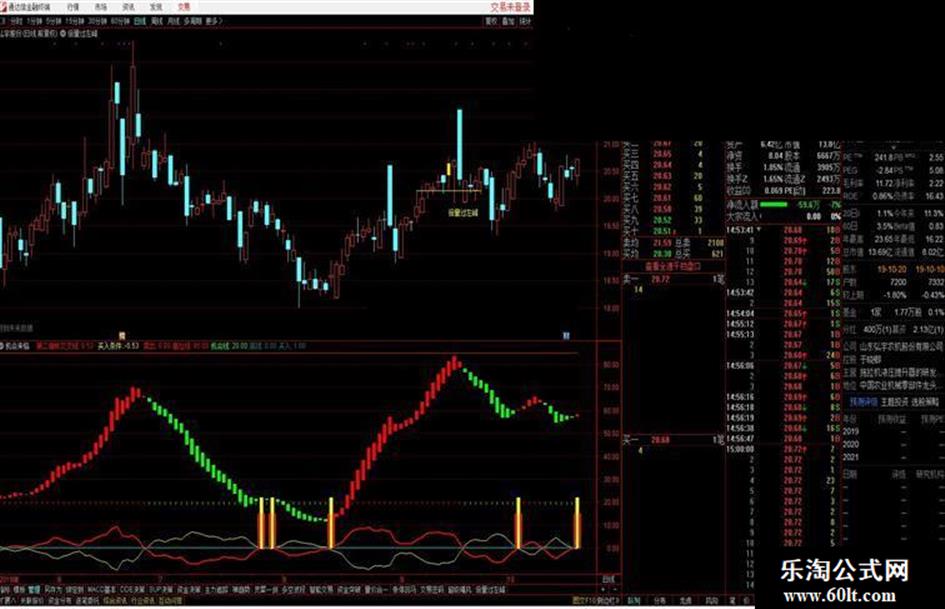Select the MACD indicator tab at bottom
The width and height of the screenshot is (945, 609).
click(102, 589)
